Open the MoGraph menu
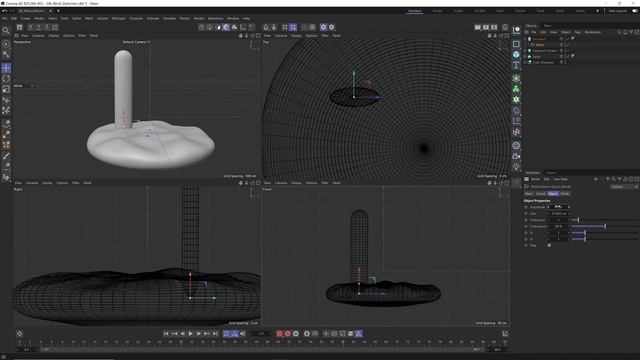Screen dimensions: 640x360 point(119,19)
